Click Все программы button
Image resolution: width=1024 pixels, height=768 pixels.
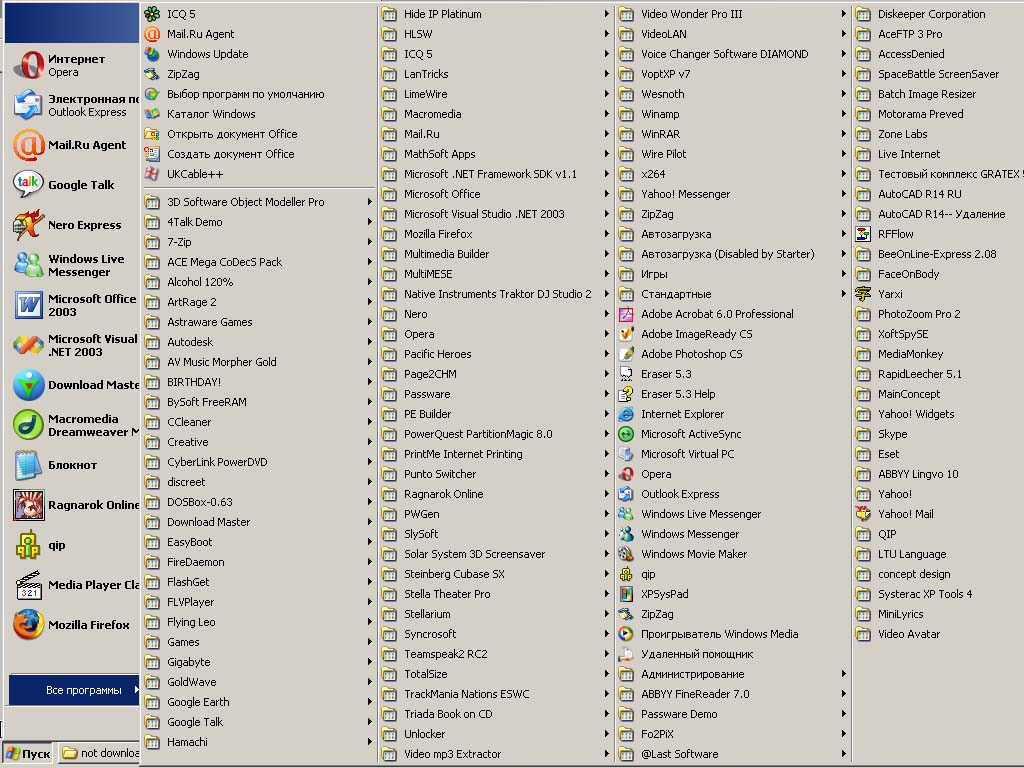point(74,690)
